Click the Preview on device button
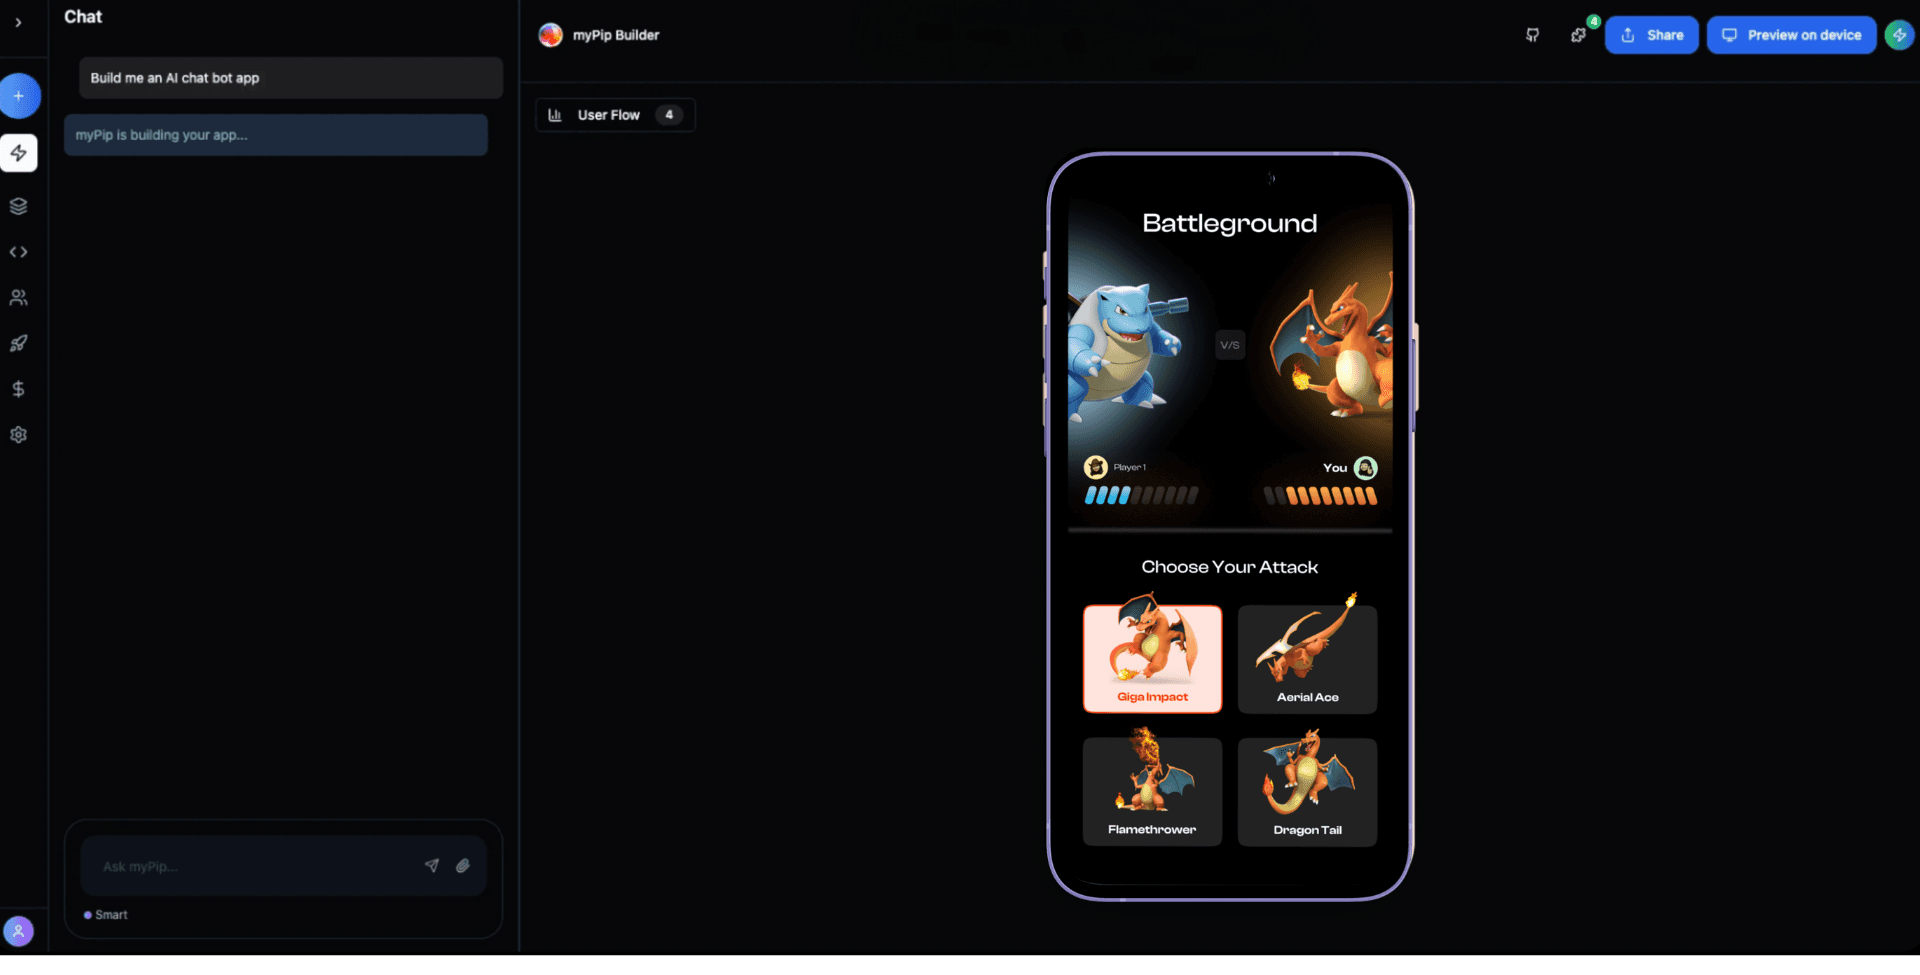 pyautogui.click(x=1791, y=35)
